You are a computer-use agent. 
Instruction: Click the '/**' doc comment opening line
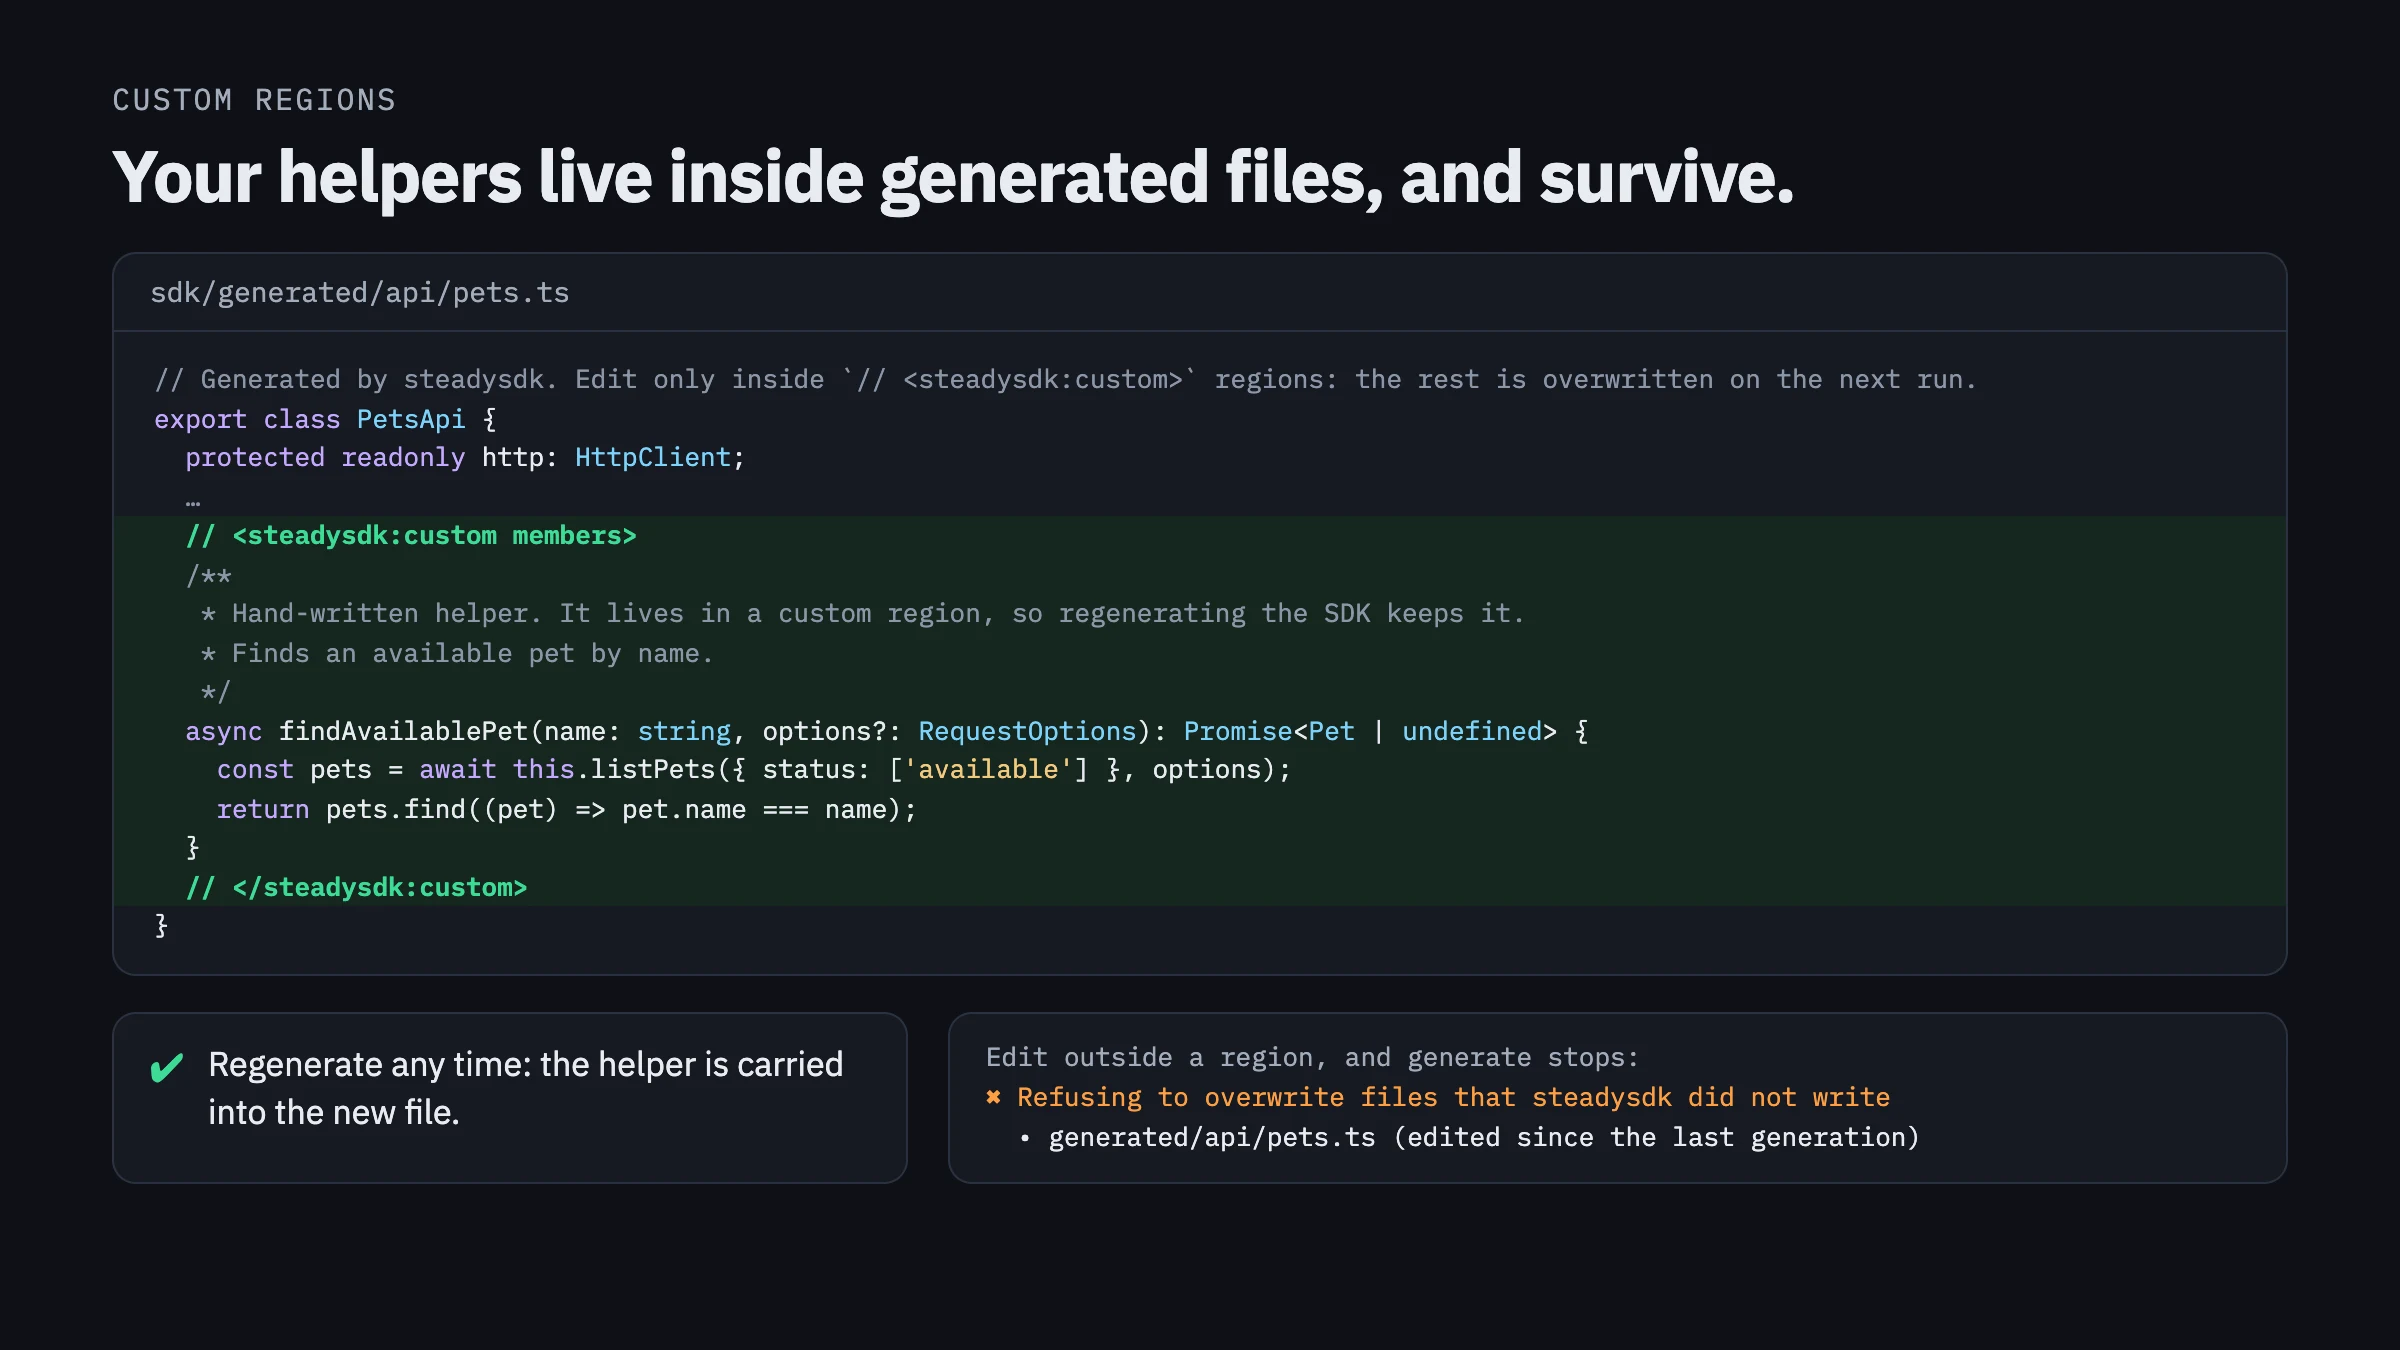(x=209, y=575)
